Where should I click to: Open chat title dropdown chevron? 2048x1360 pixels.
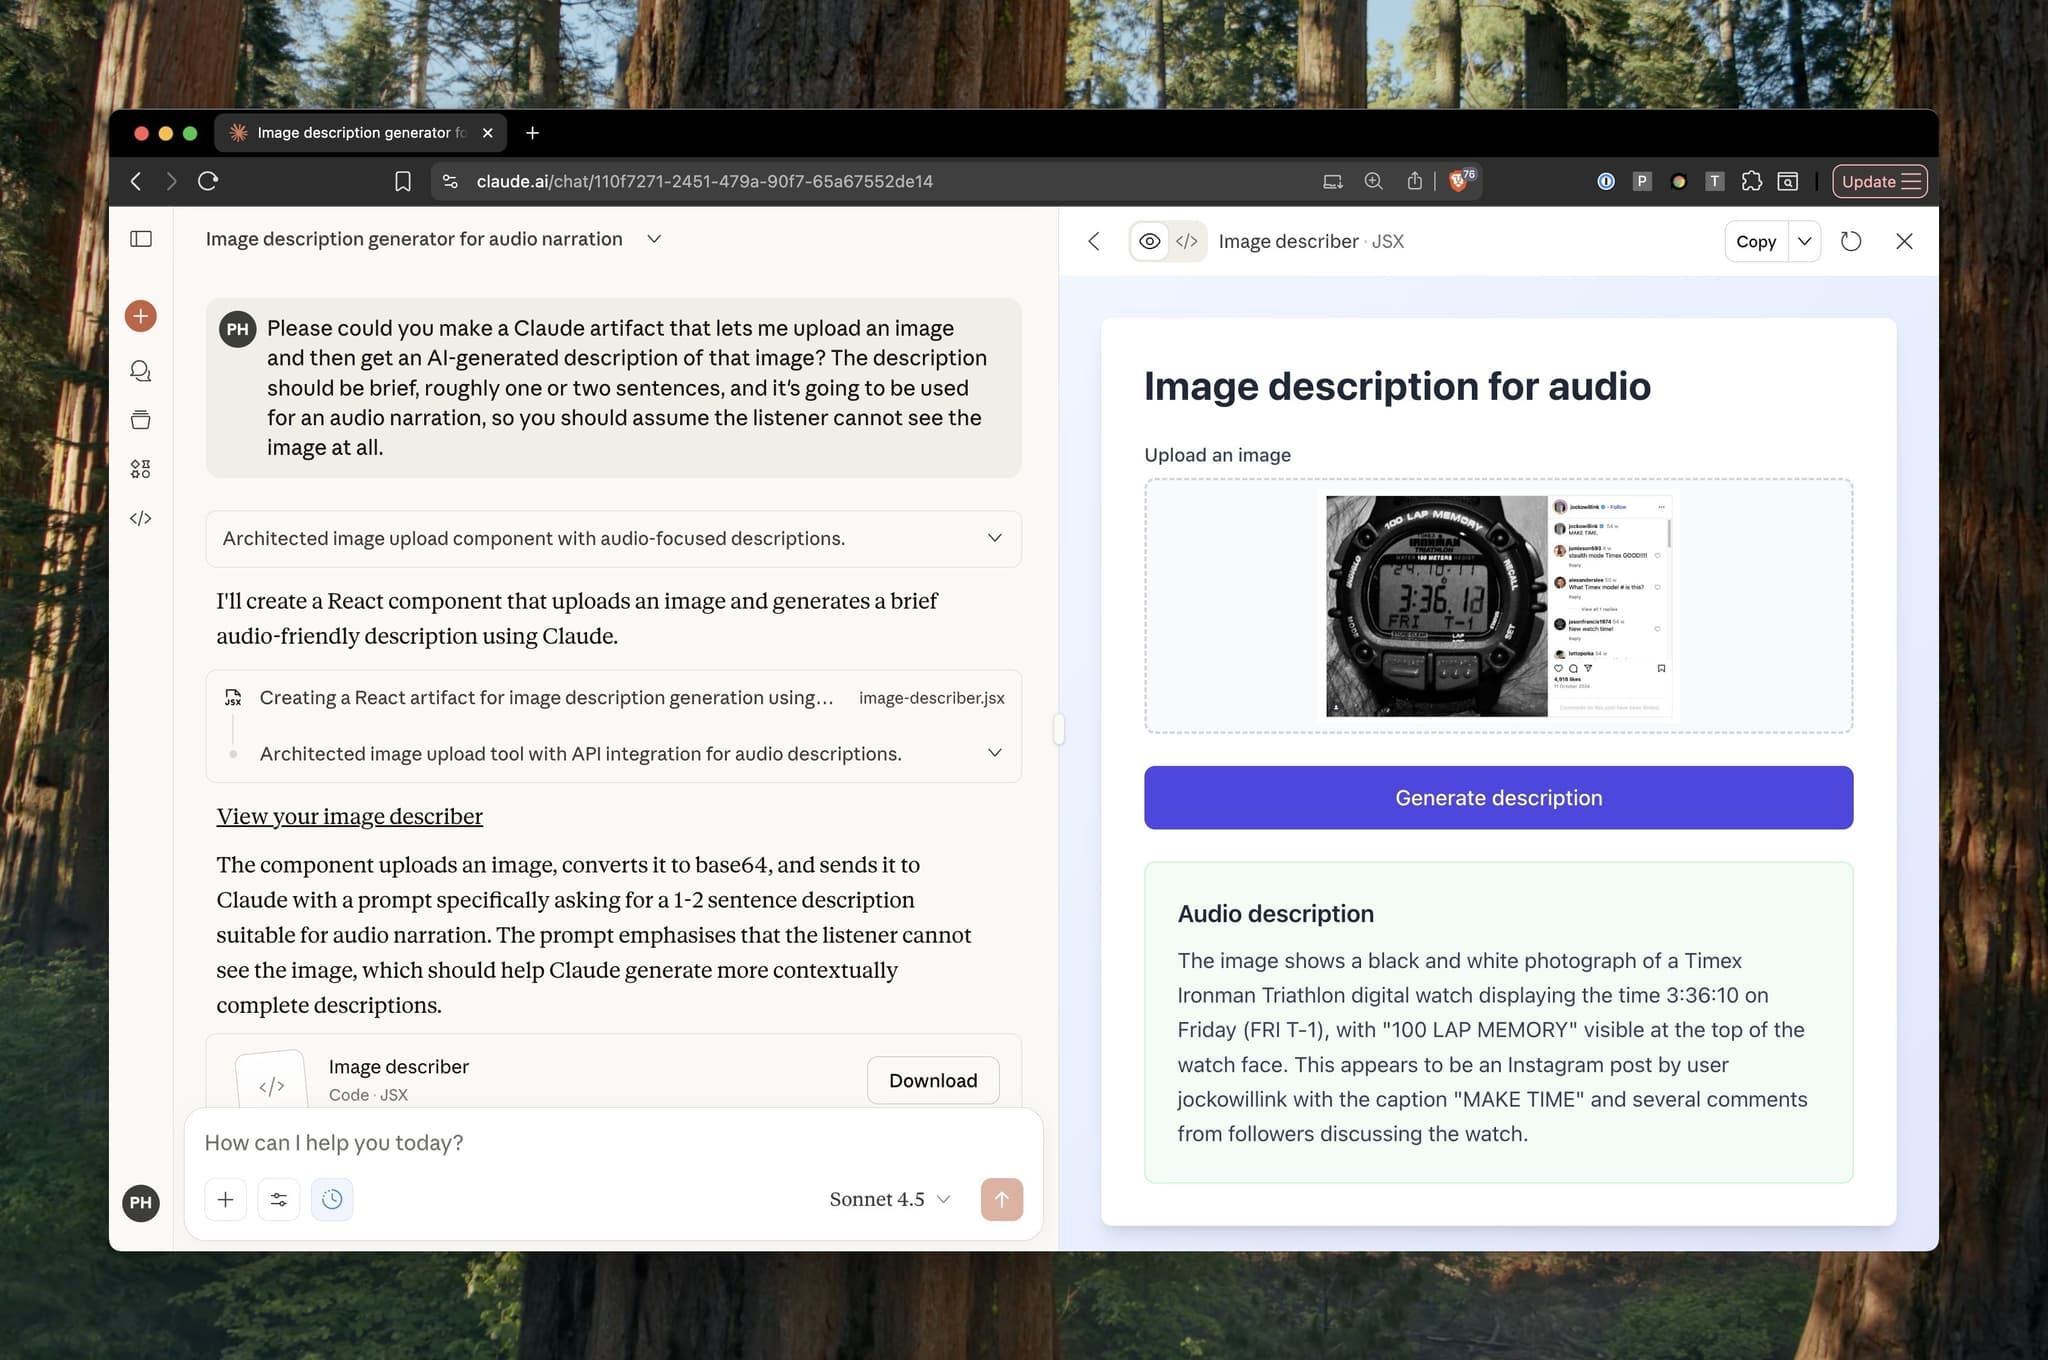(x=654, y=239)
